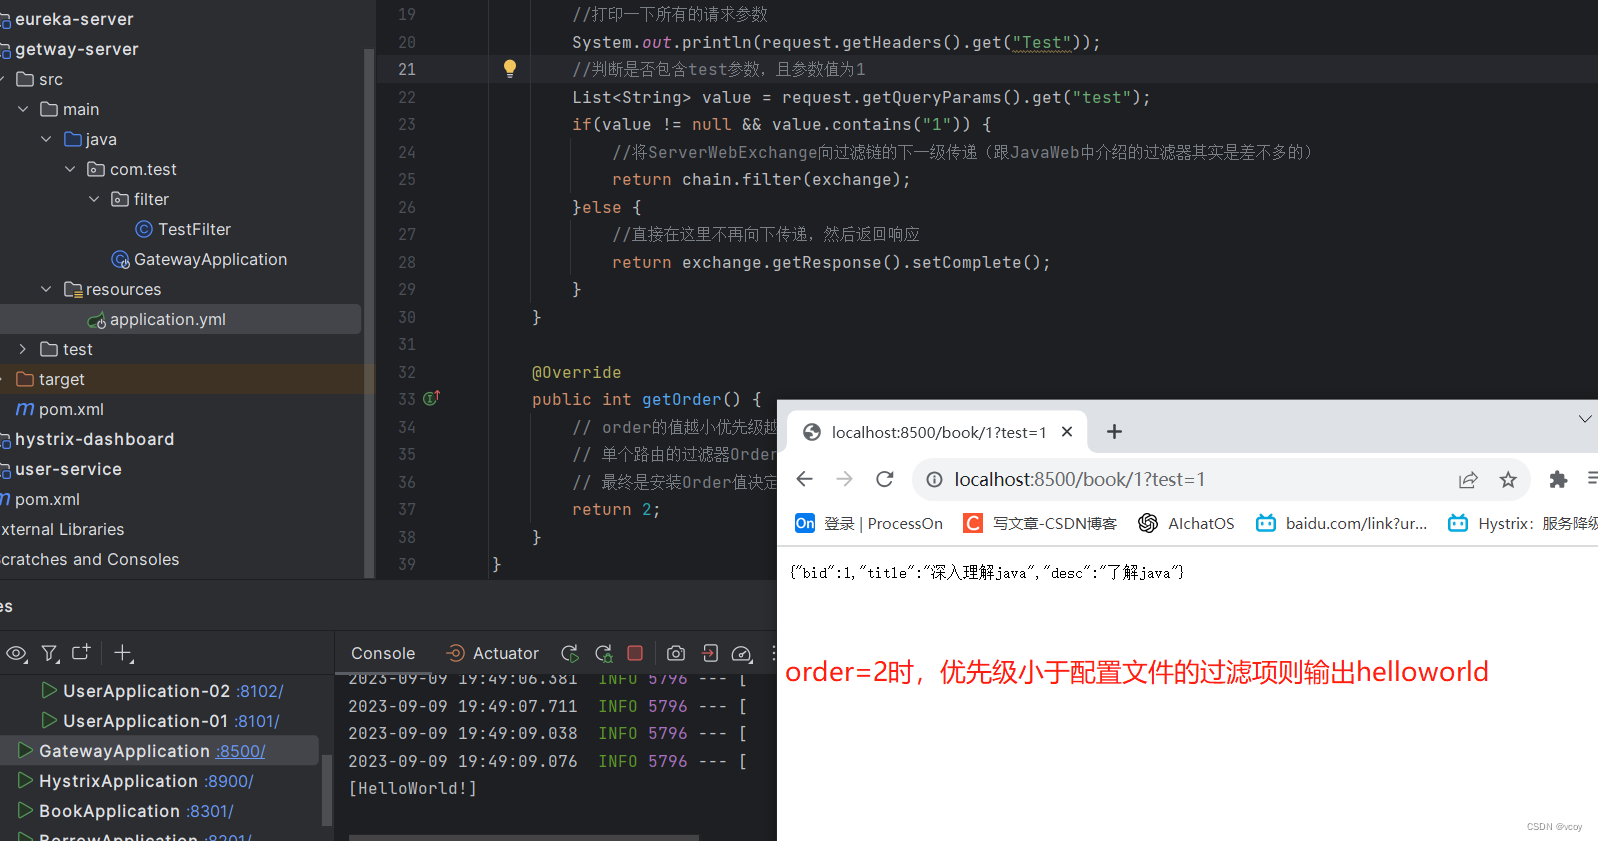Screen dimensions: 1598x841
Task: Click the exit process icon in console toolbar
Action: point(710,653)
